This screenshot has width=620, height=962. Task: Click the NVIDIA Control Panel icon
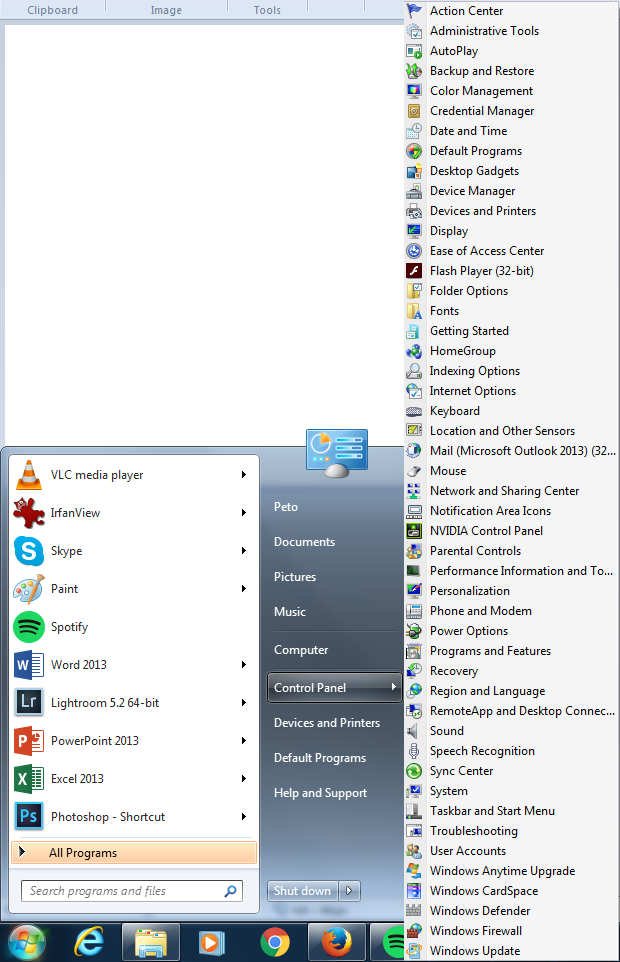coord(415,531)
